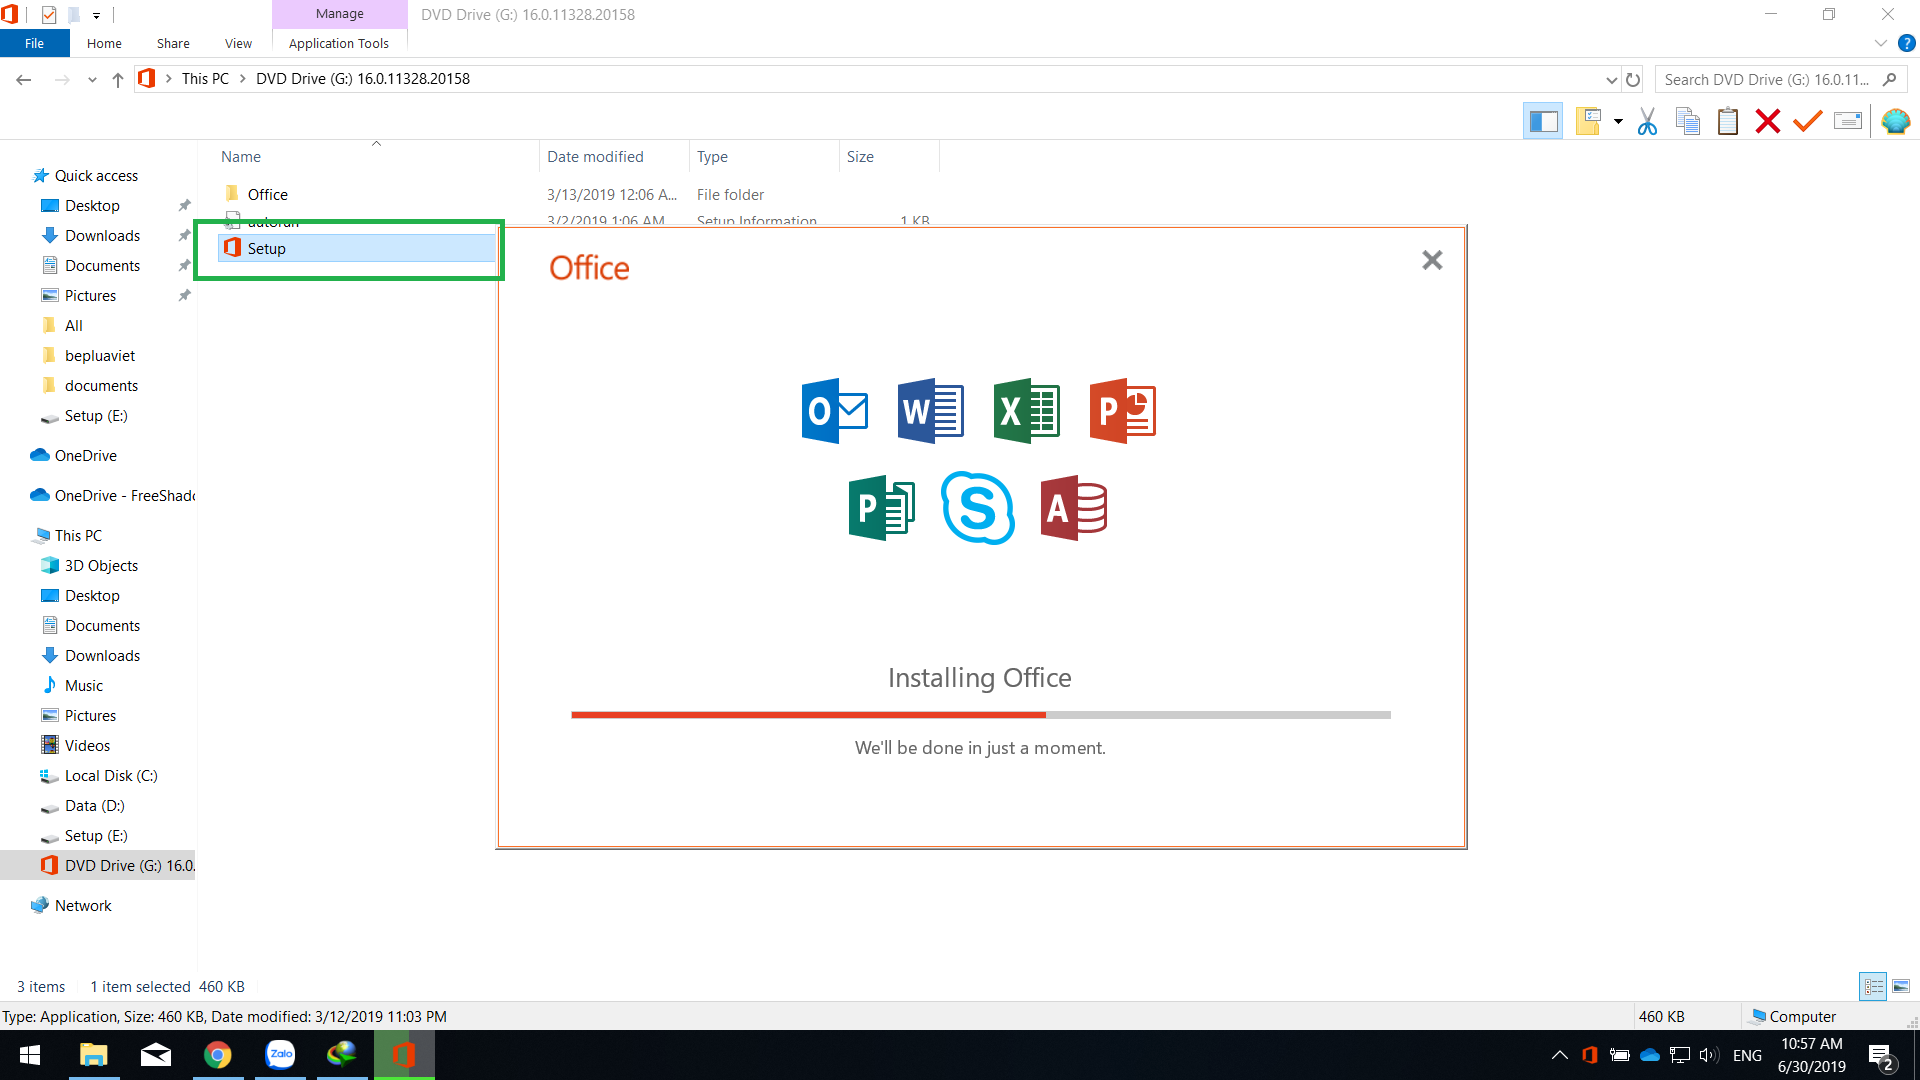
Task: Click the Paste clipboard toolbar icon
Action: pyautogui.click(x=1727, y=122)
